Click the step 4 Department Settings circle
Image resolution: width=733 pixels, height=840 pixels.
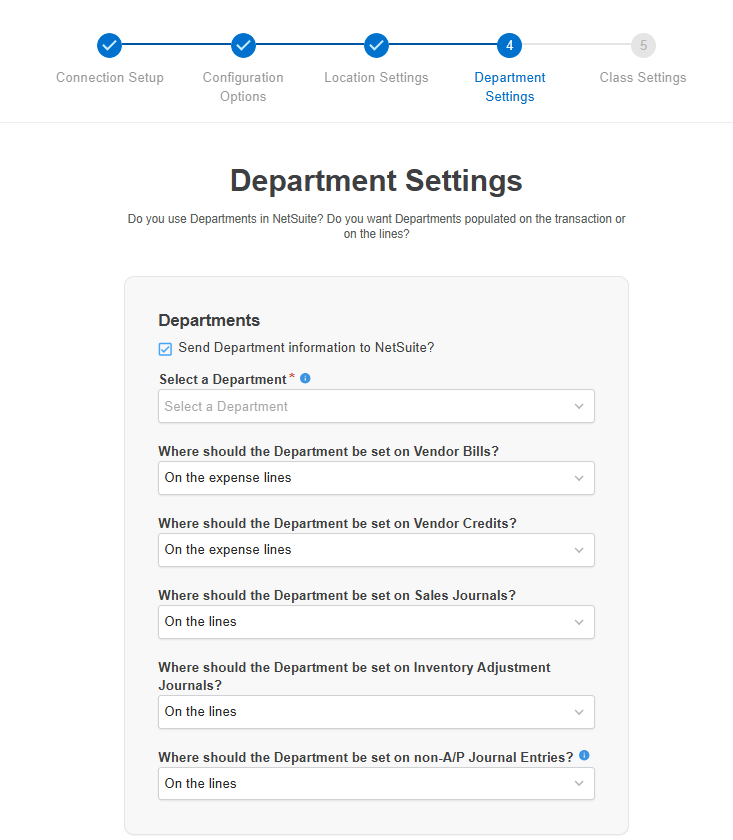tap(509, 46)
